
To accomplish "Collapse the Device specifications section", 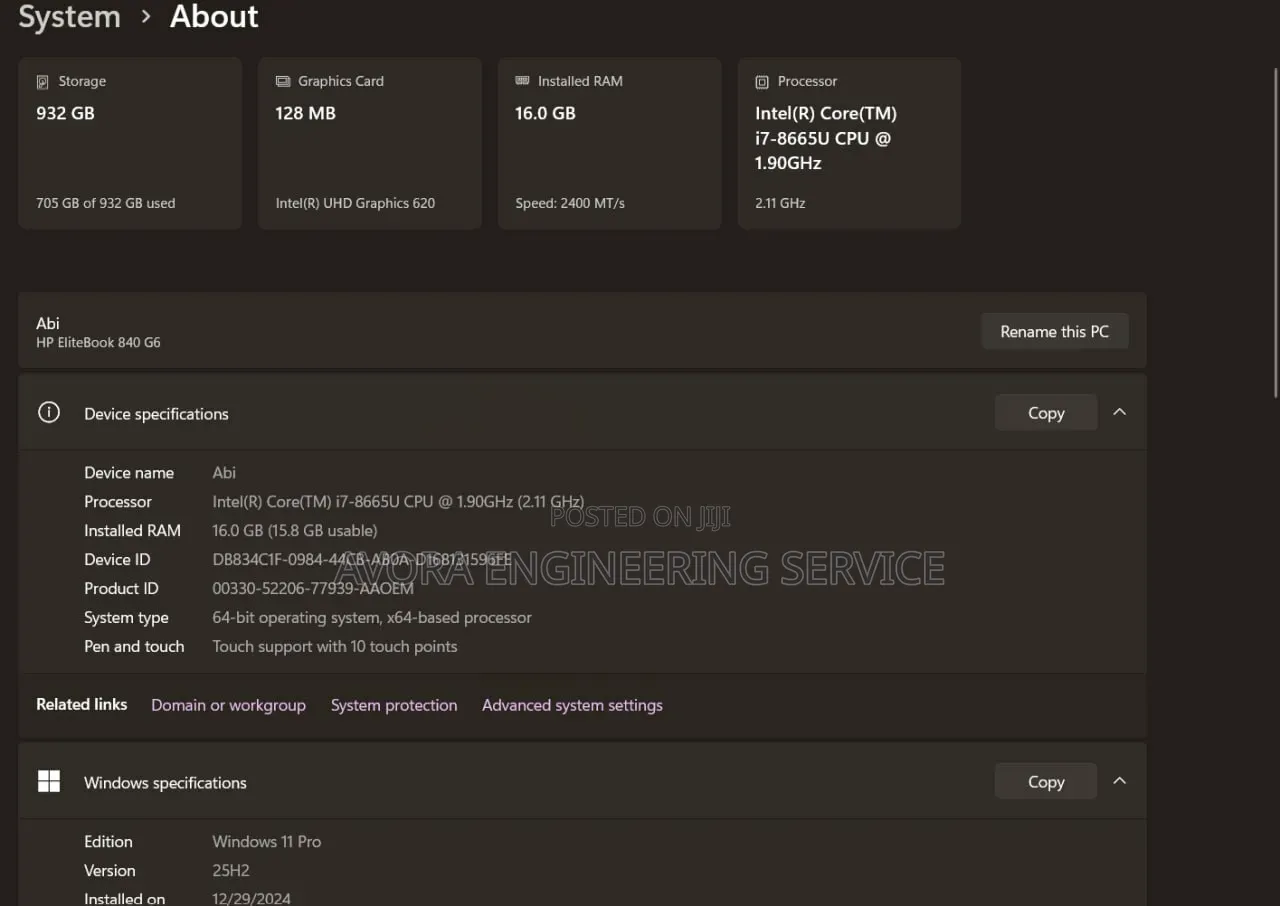I will click(1119, 412).
